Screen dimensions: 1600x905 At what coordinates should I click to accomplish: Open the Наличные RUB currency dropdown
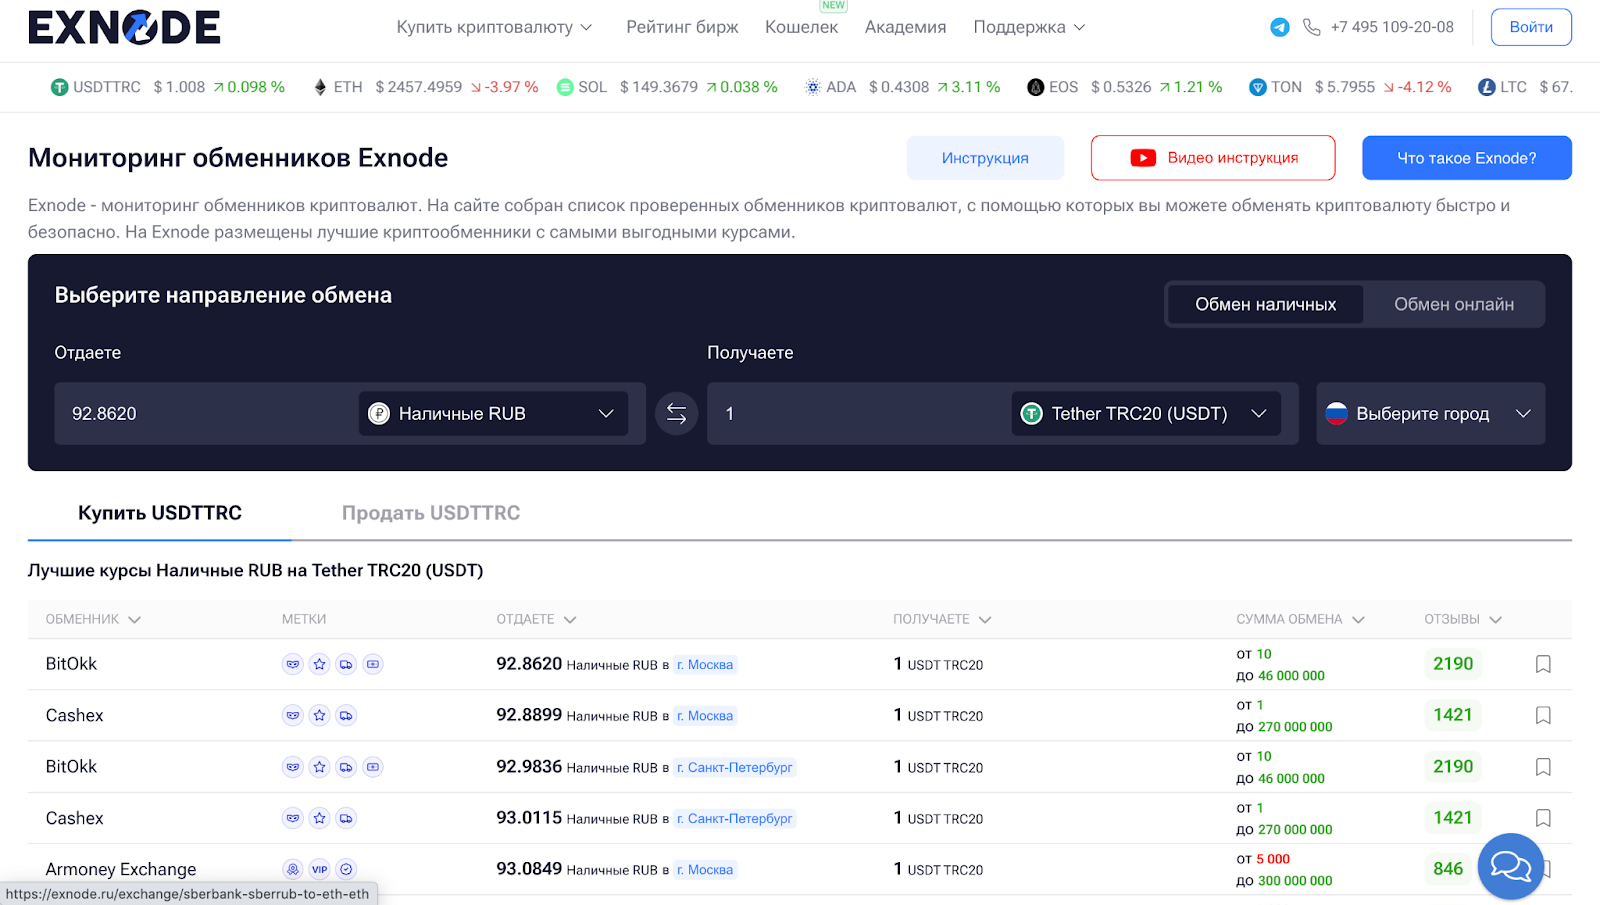[x=493, y=413]
